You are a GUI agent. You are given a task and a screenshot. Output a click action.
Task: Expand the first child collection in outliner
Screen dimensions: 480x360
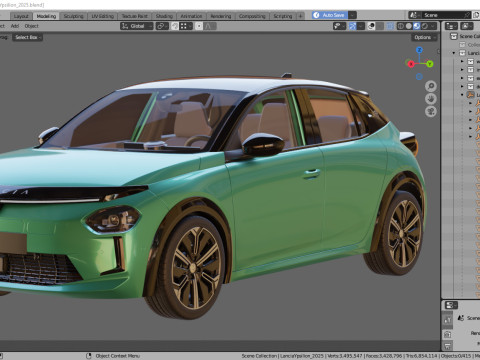(x=462, y=61)
